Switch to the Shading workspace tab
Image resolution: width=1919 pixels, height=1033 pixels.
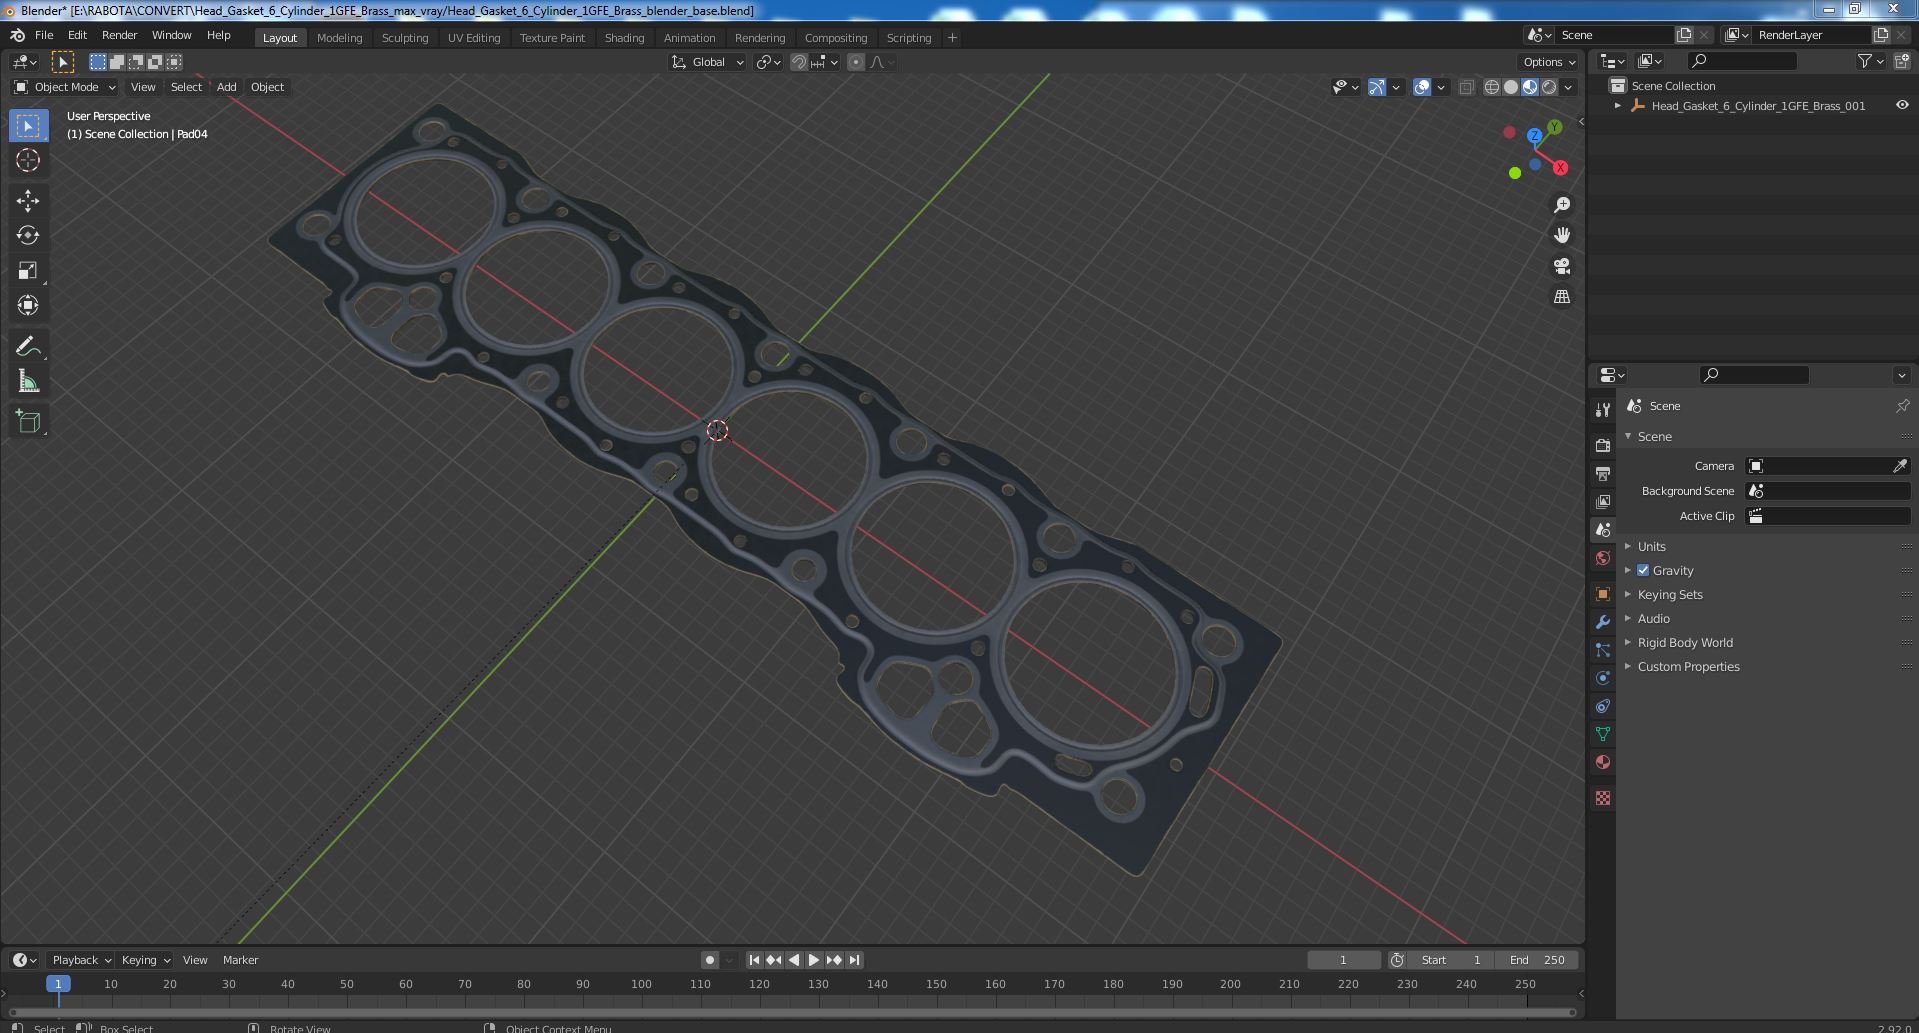coord(624,38)
